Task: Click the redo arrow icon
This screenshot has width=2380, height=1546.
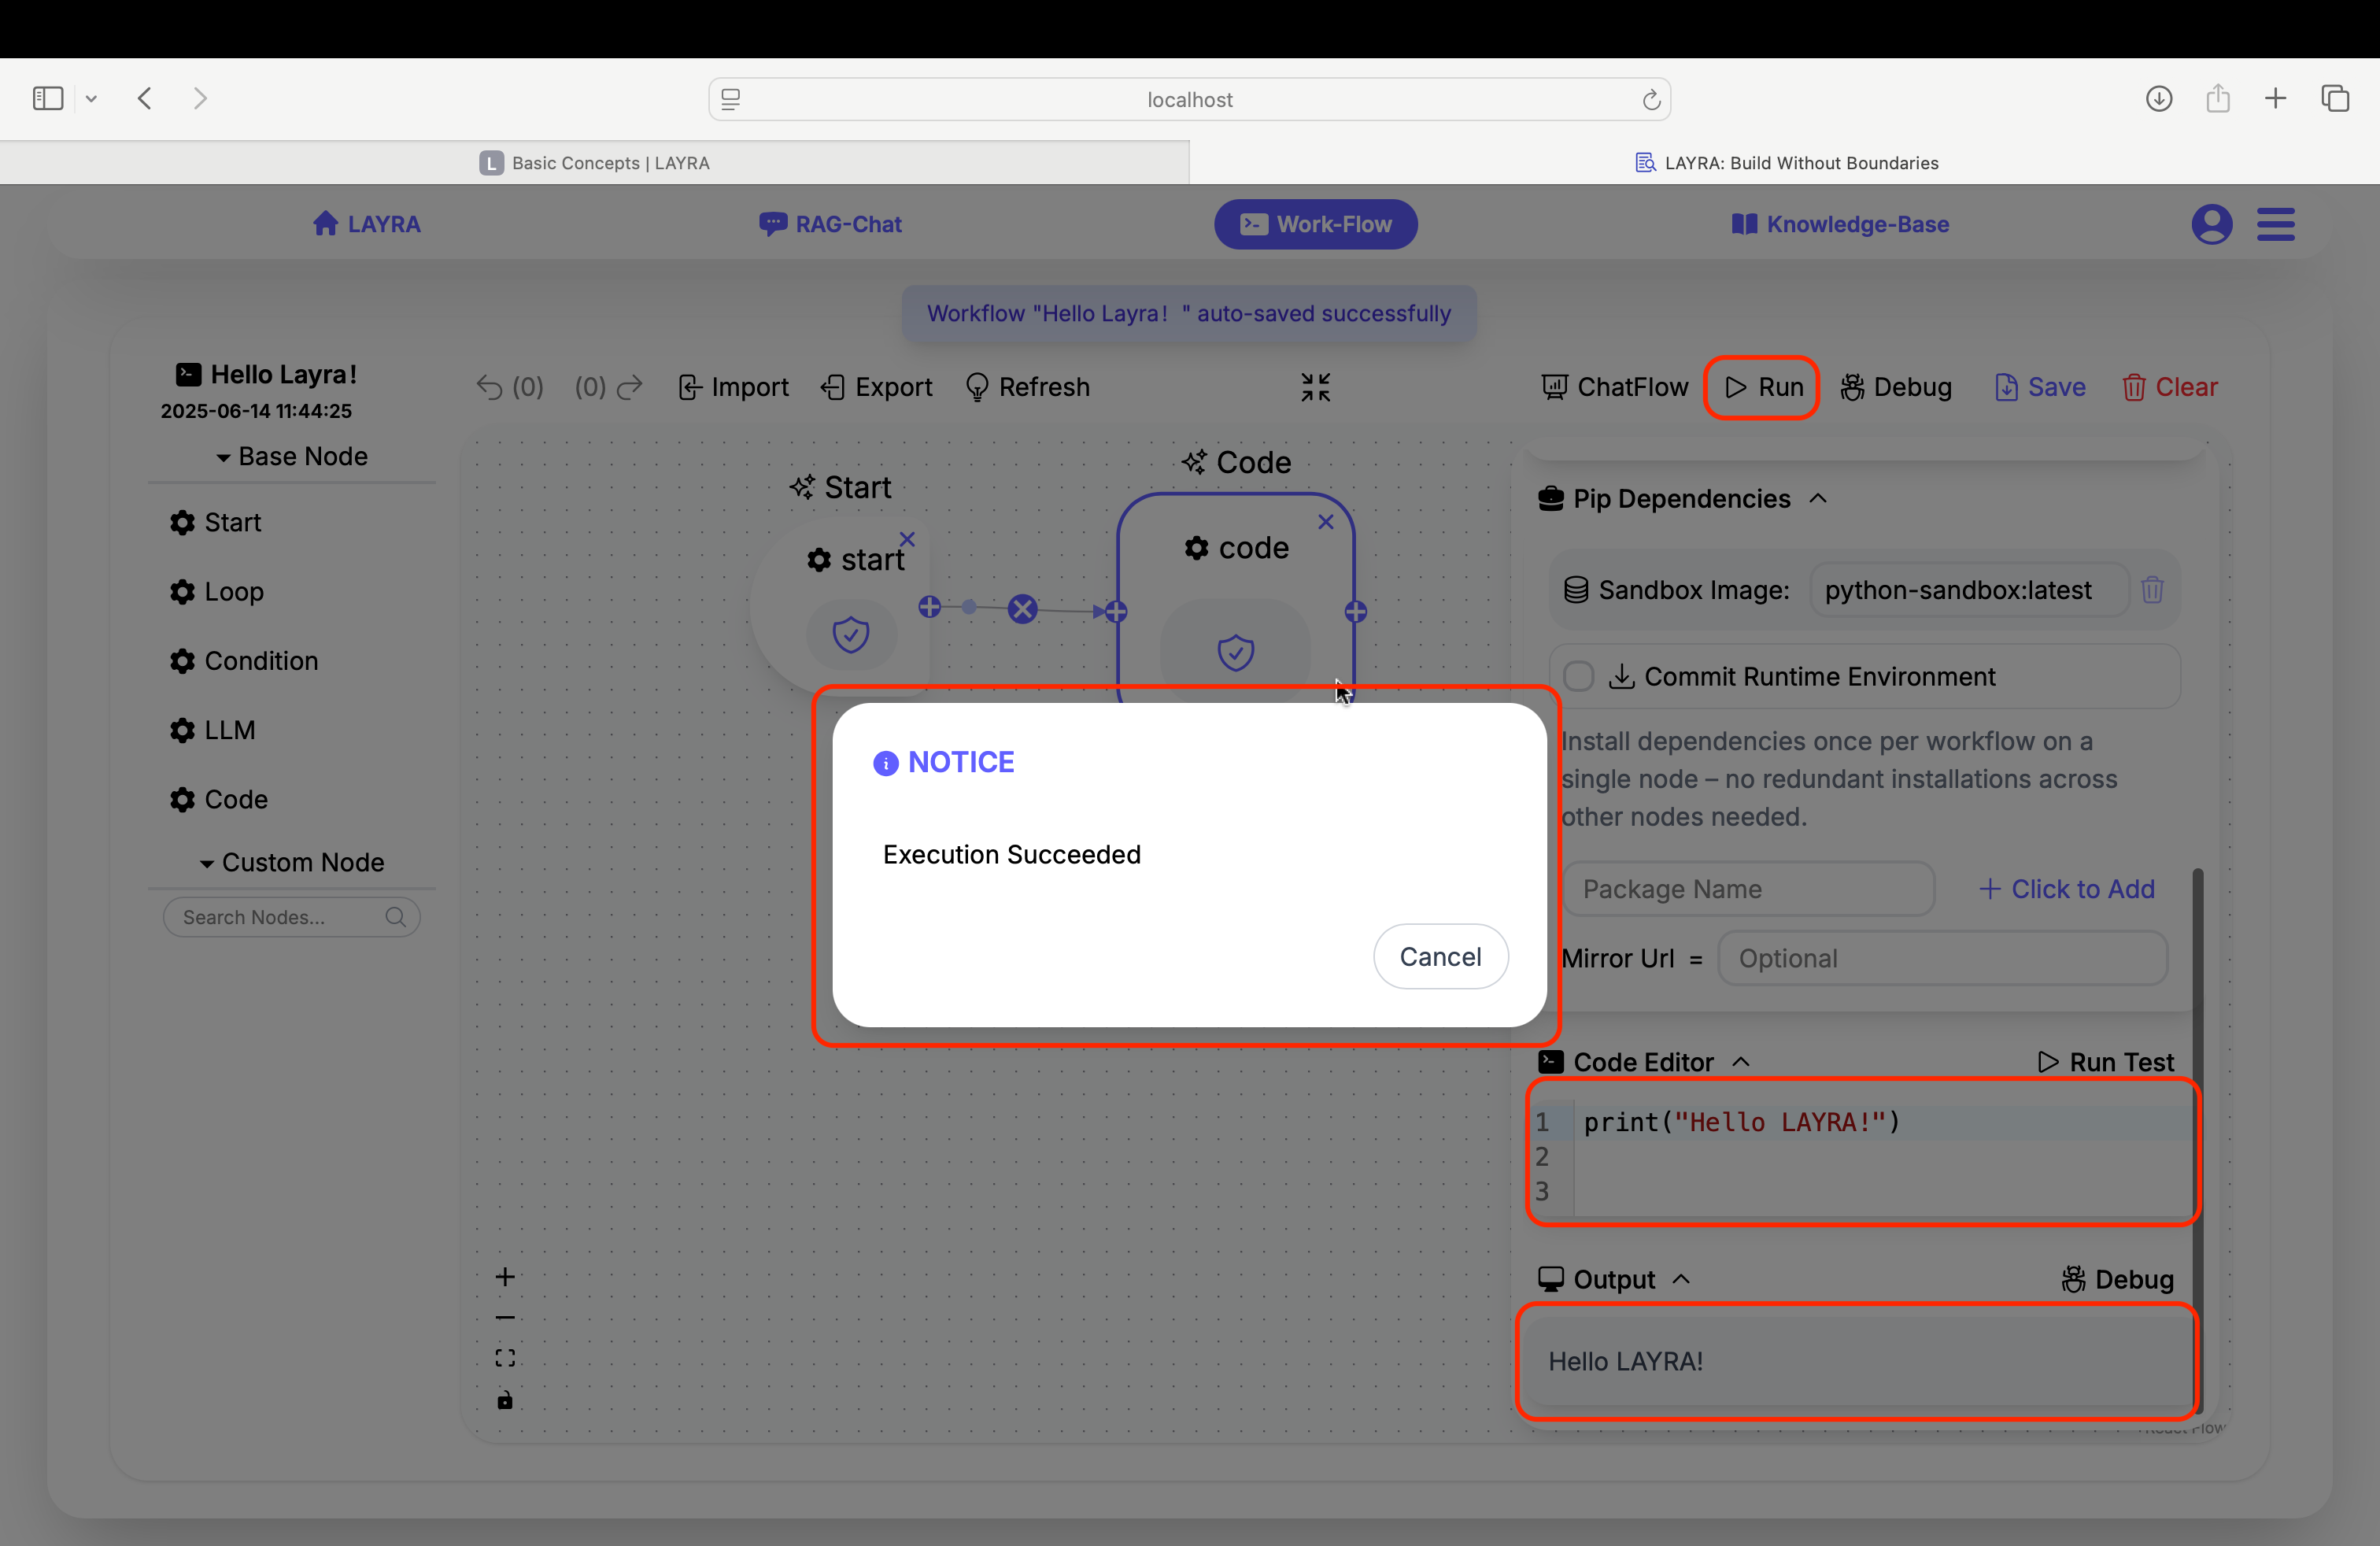Action: (x=629, y=387)
